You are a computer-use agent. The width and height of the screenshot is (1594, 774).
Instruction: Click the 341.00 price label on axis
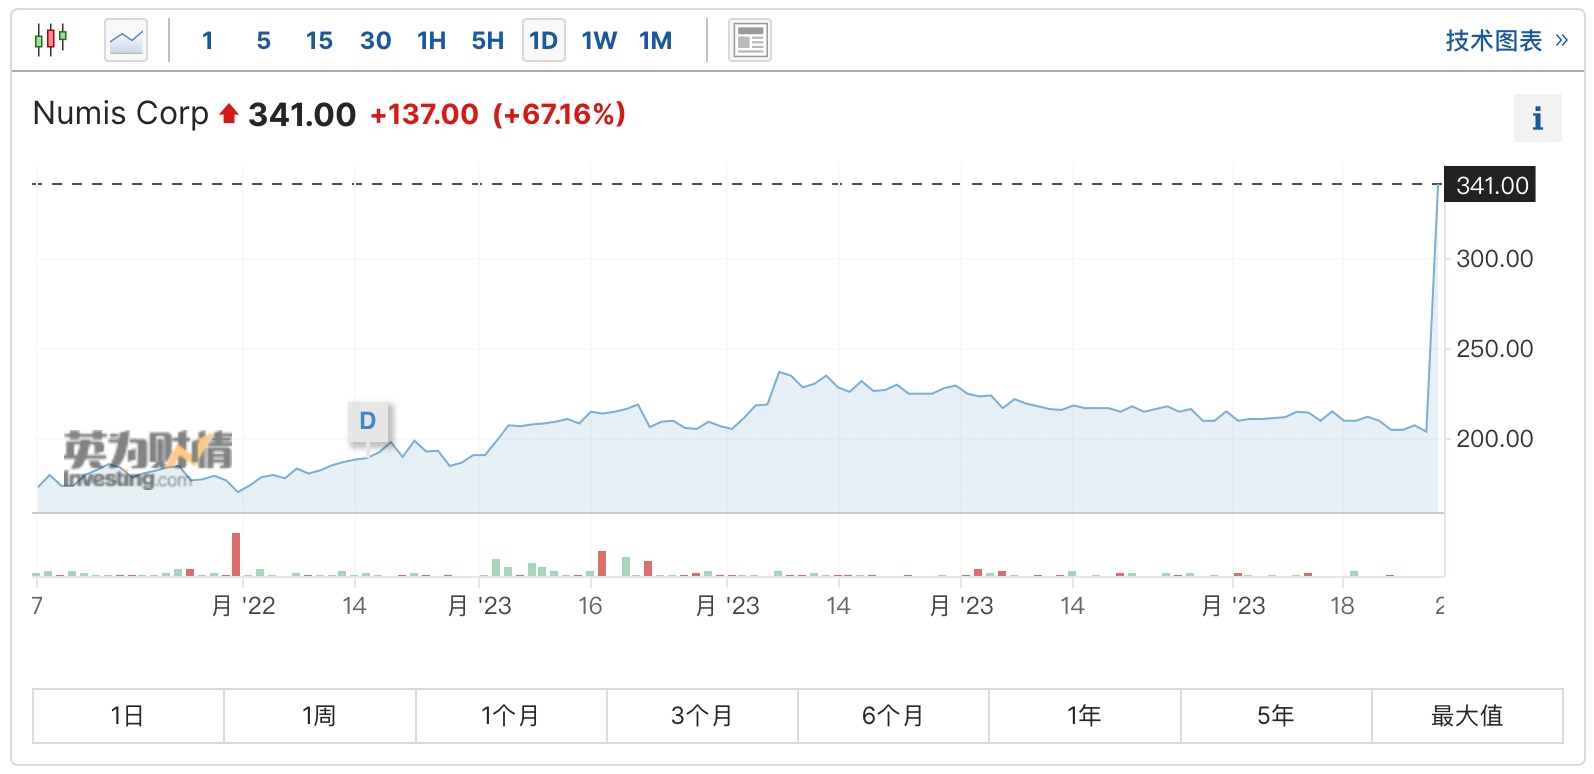[x=1491, y=185]
